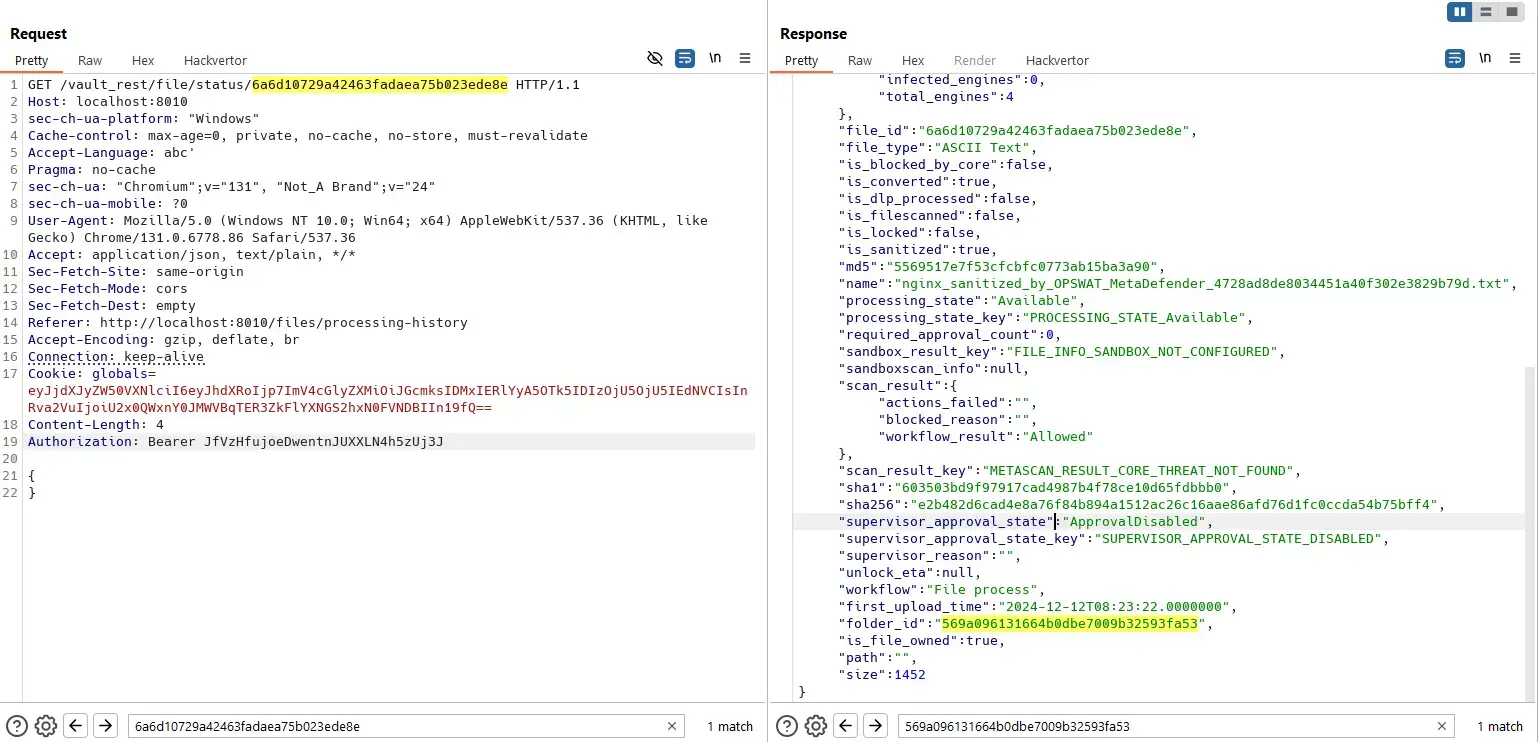Click the "total_engines":4 line

click(x=946, y=97)
